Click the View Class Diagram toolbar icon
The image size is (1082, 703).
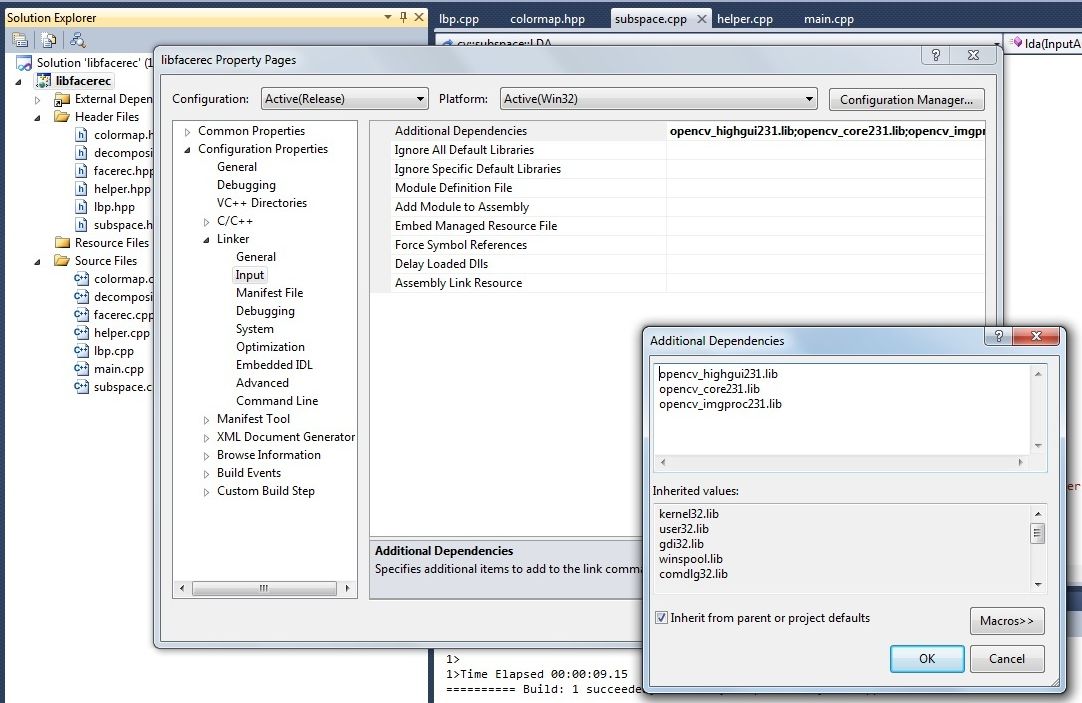[x=77, y=40]
